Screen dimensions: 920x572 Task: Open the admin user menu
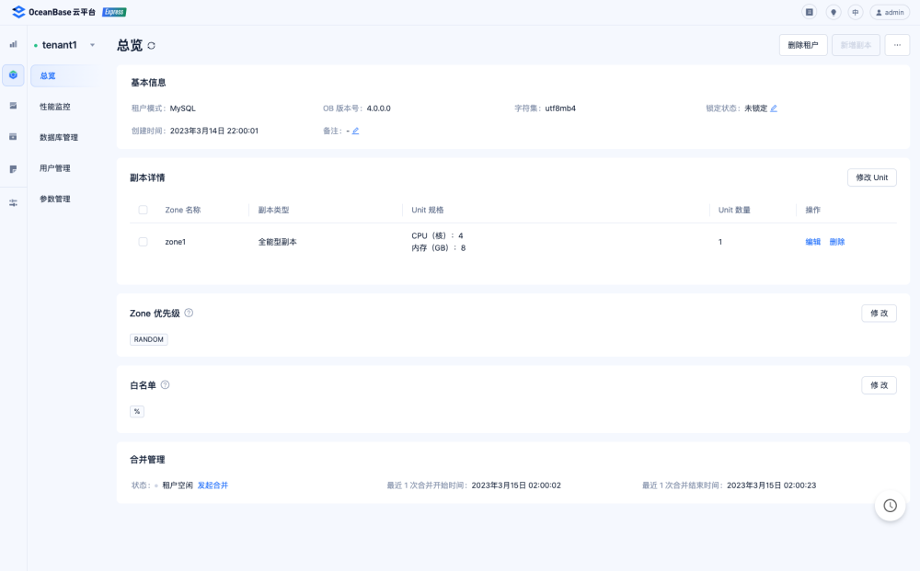click(889, 12)
